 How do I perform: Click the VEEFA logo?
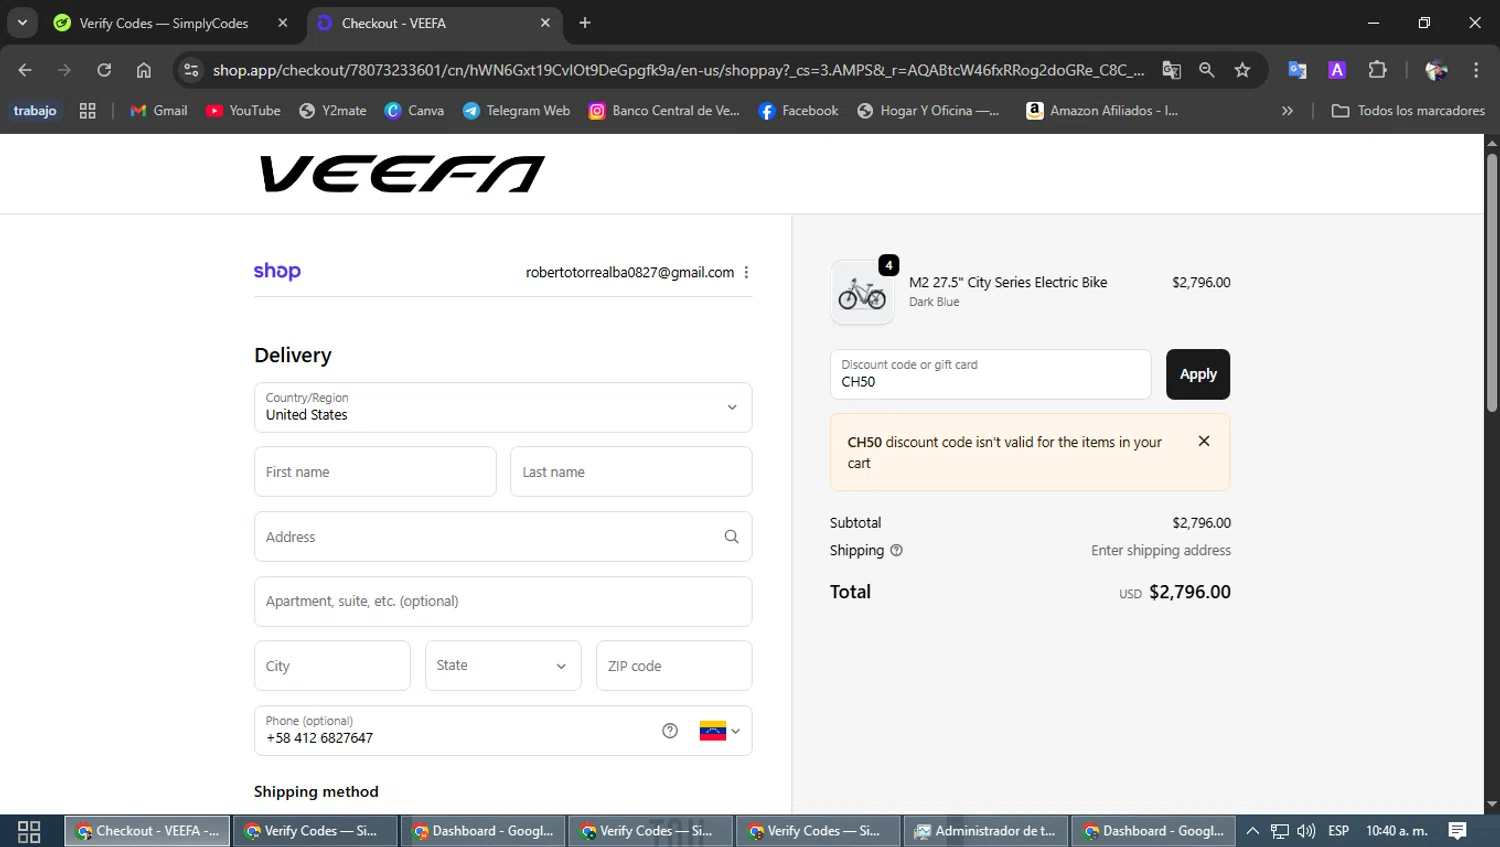402,174
